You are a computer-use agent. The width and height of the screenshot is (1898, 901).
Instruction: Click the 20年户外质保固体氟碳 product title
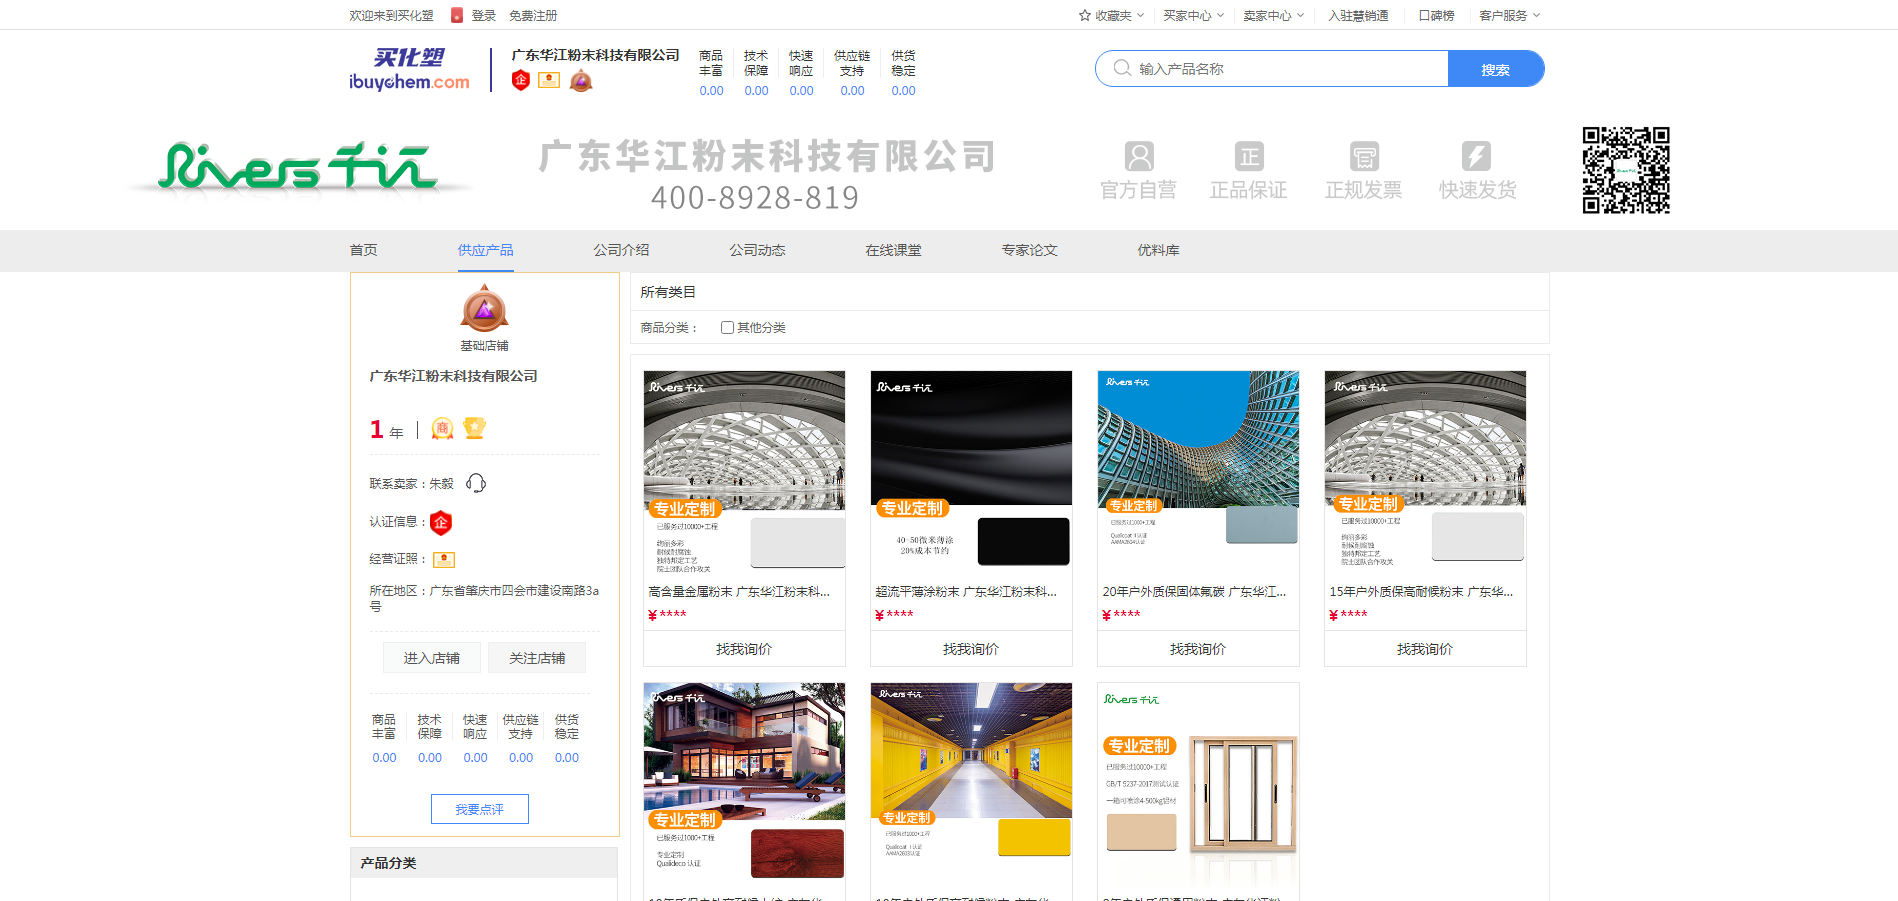click(1194, 592)
